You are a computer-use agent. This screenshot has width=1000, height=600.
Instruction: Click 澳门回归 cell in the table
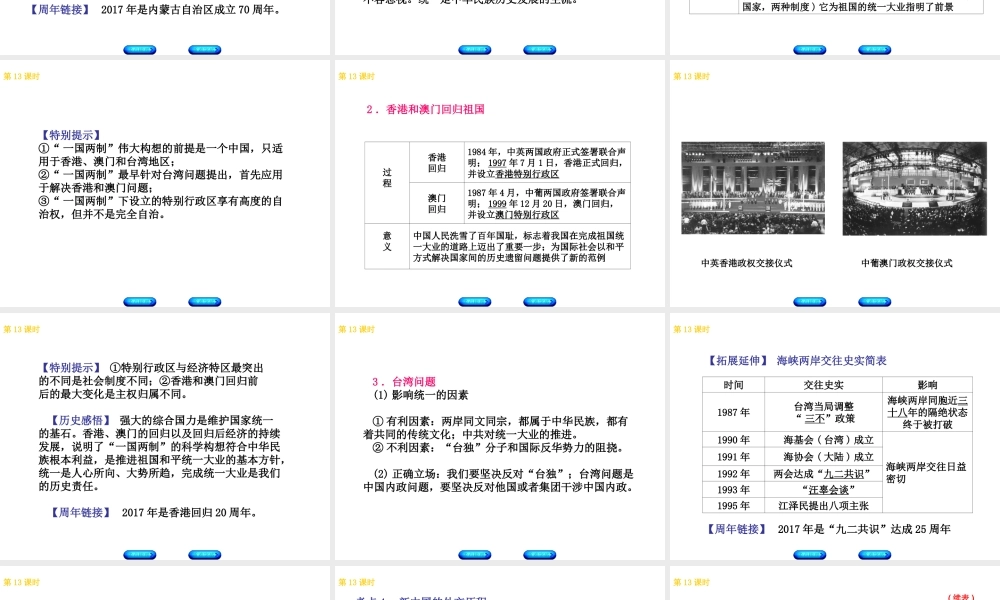click(437, 203)
